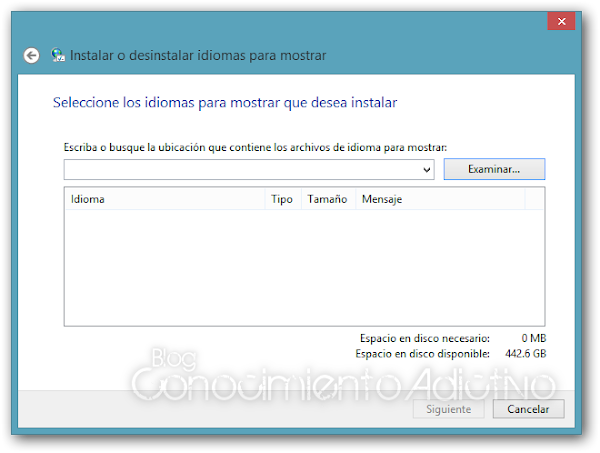Click the Siguiente button
The width and height of the screenshot is (600, 453).
pos(448,409)
